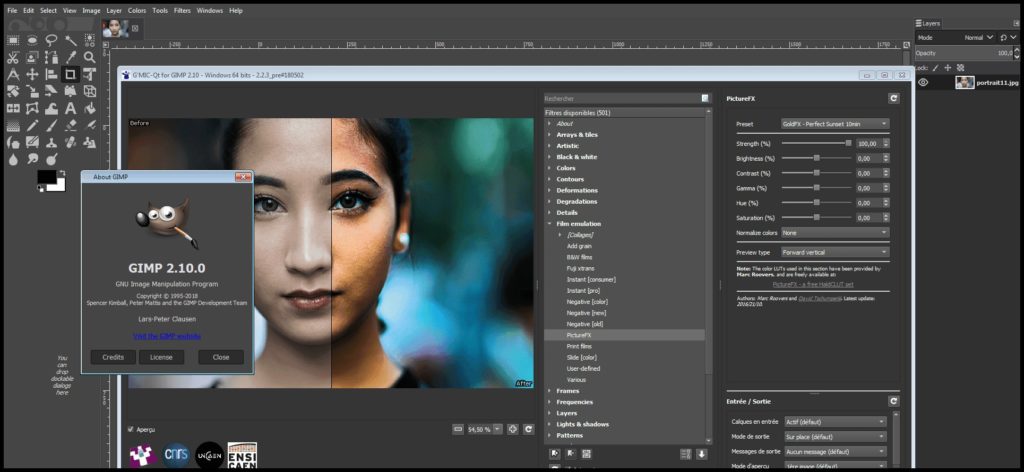This screenshot has width=1024, height=472.
Task: Click the Brightness (%) slider
Action: click(816, 158)
